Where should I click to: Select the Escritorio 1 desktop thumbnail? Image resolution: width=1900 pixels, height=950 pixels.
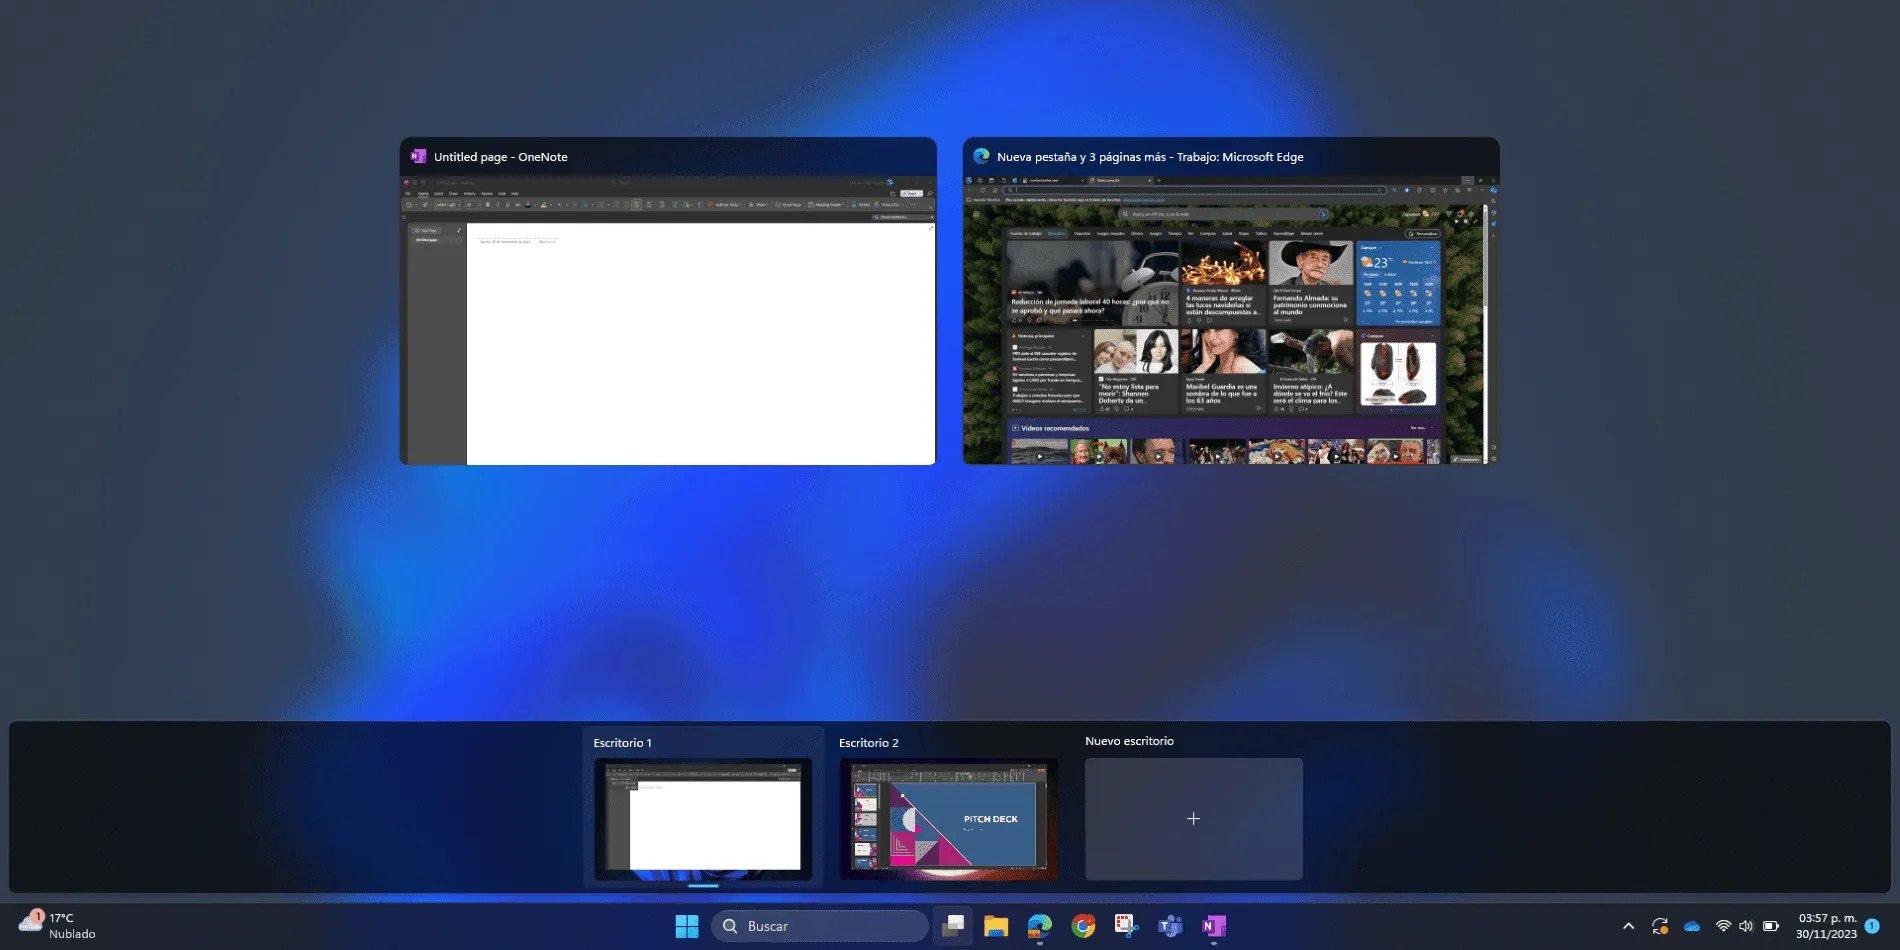704,818
